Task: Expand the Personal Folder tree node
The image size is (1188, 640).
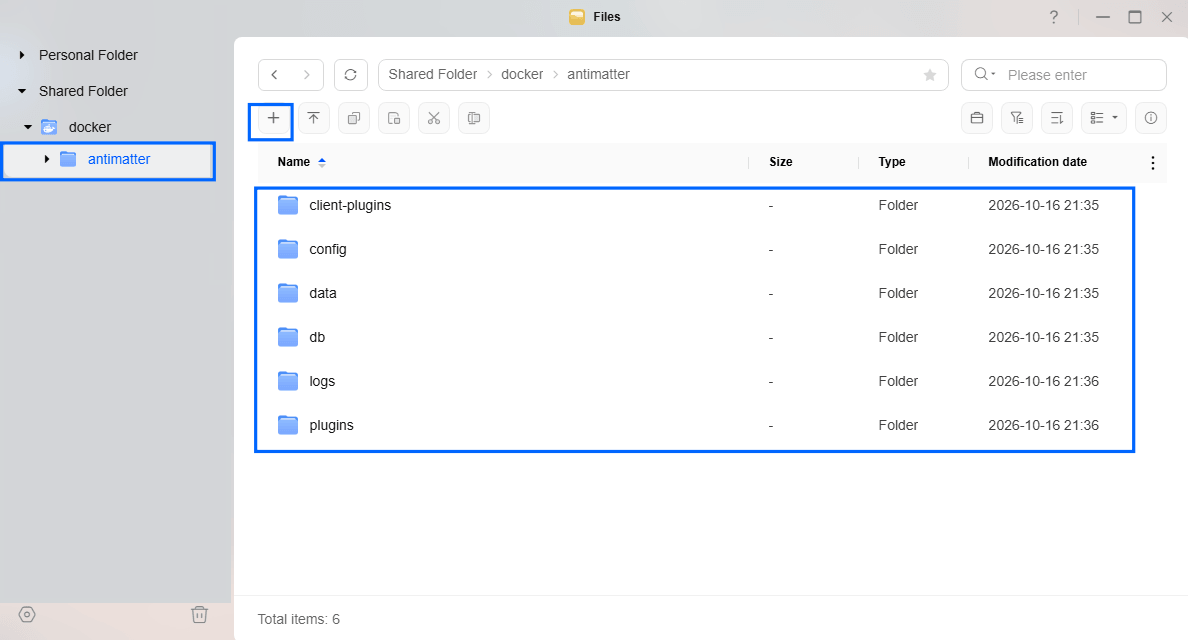Action: click(22, 55)
